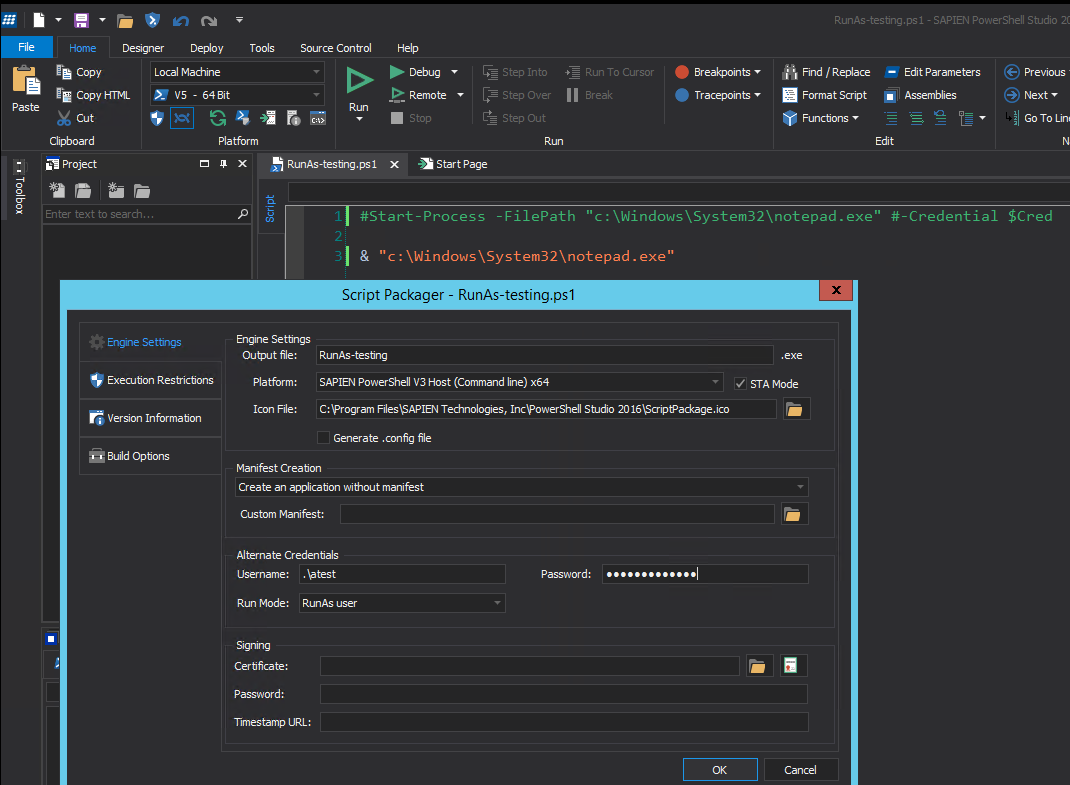This screenshot has height=785, width=1070.
Task: Open the Run Mode dropdown
Action: pyautogui.click(x=497, y=603)
